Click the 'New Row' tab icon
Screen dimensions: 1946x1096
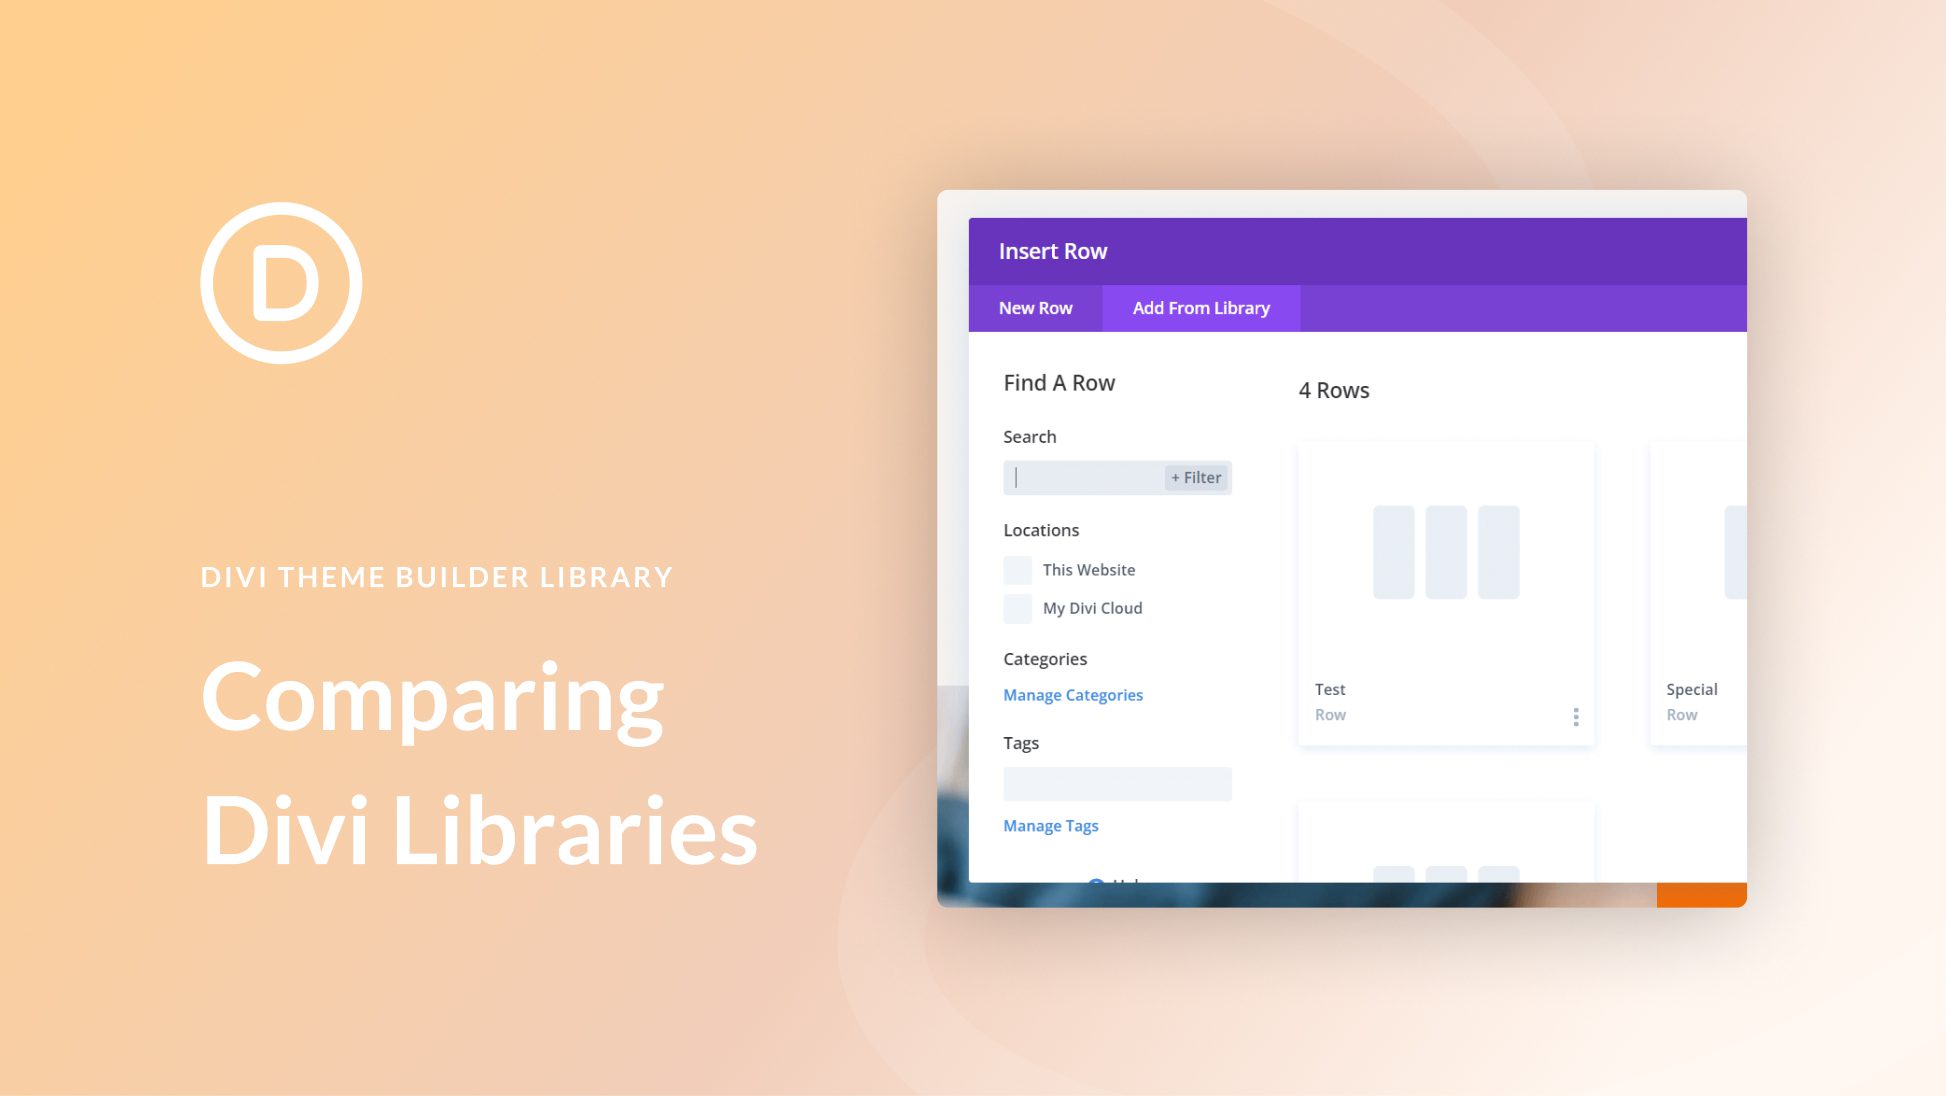[x=1036, y=307]
